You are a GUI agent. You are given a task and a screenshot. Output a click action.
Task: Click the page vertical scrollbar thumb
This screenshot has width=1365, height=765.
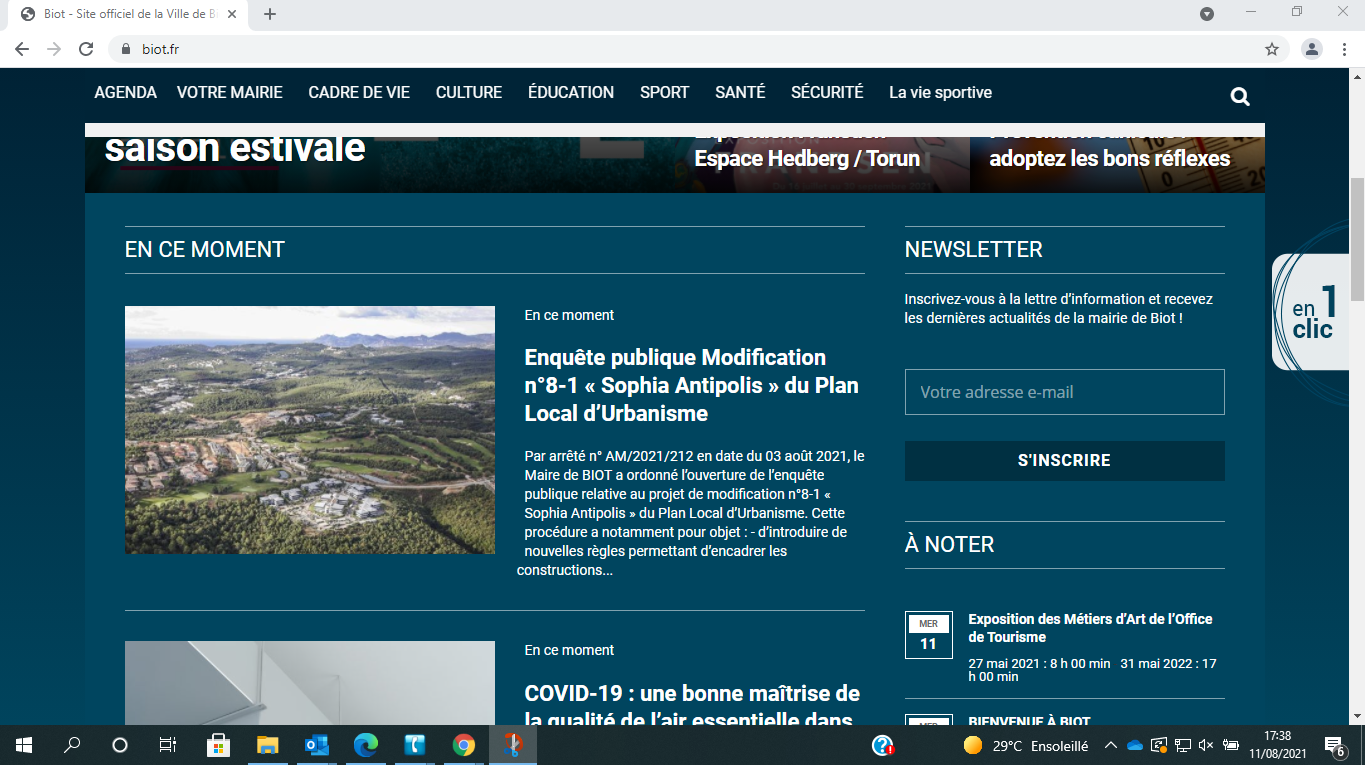point(1357,240)
